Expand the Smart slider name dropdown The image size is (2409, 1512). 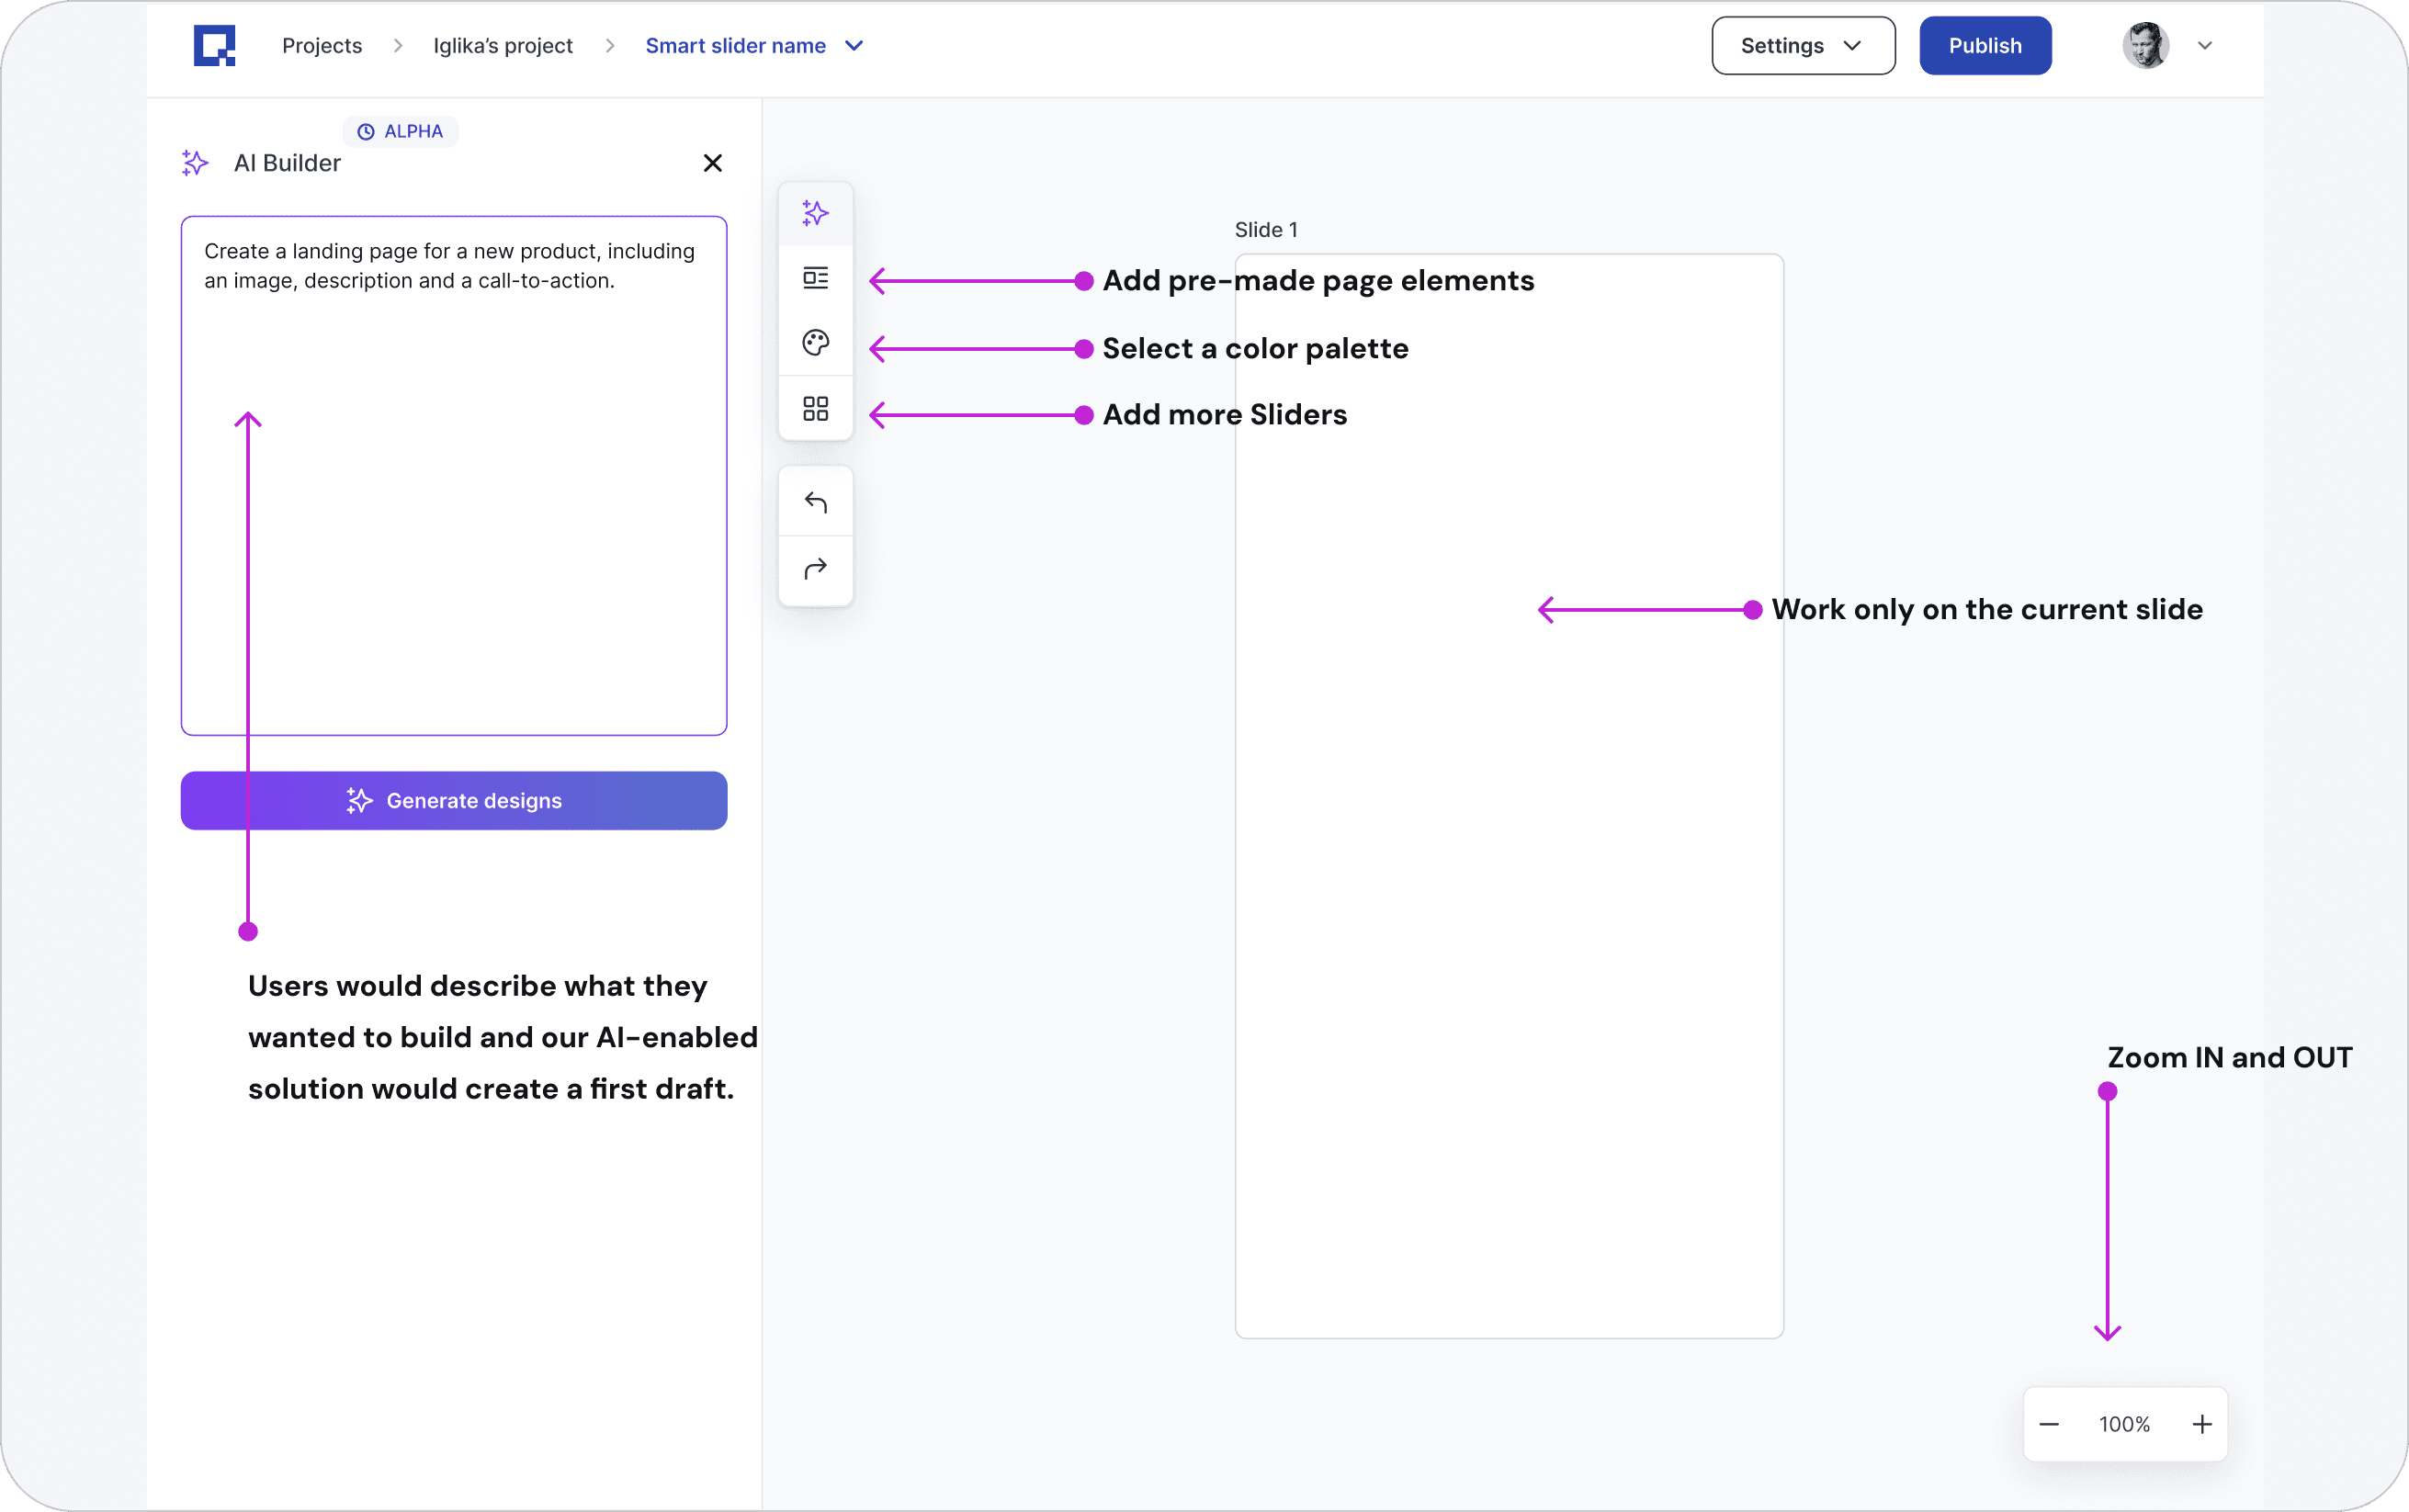[x=853, y=46]
